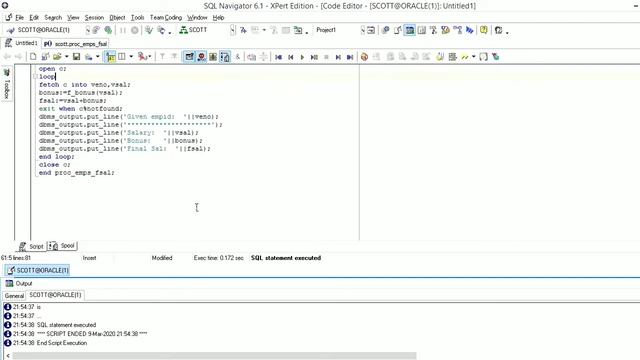Select the Spool tab
640x360 pixels.
point(62,246)
